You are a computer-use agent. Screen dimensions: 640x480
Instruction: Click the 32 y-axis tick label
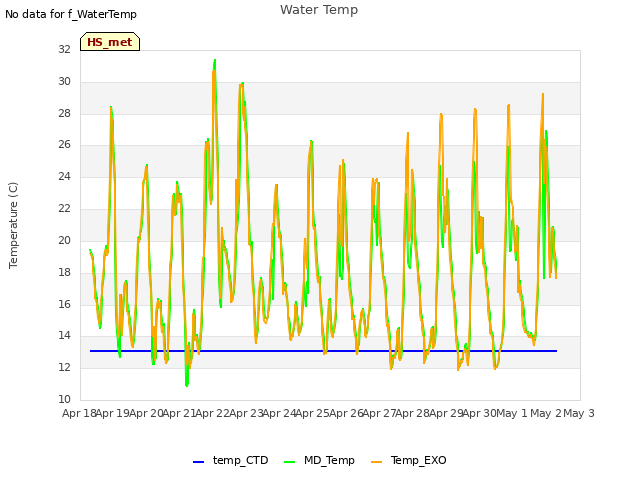[x=64, y=49]
